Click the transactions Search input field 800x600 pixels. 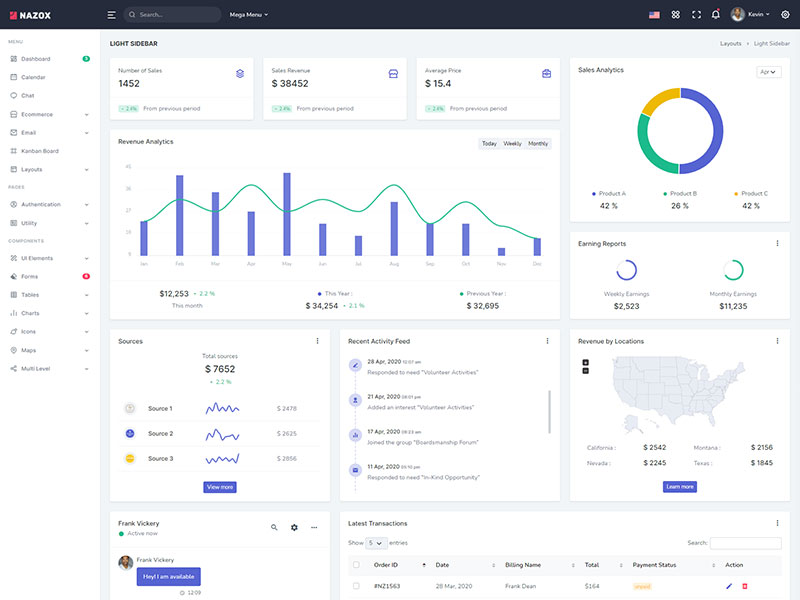point(745,543)
